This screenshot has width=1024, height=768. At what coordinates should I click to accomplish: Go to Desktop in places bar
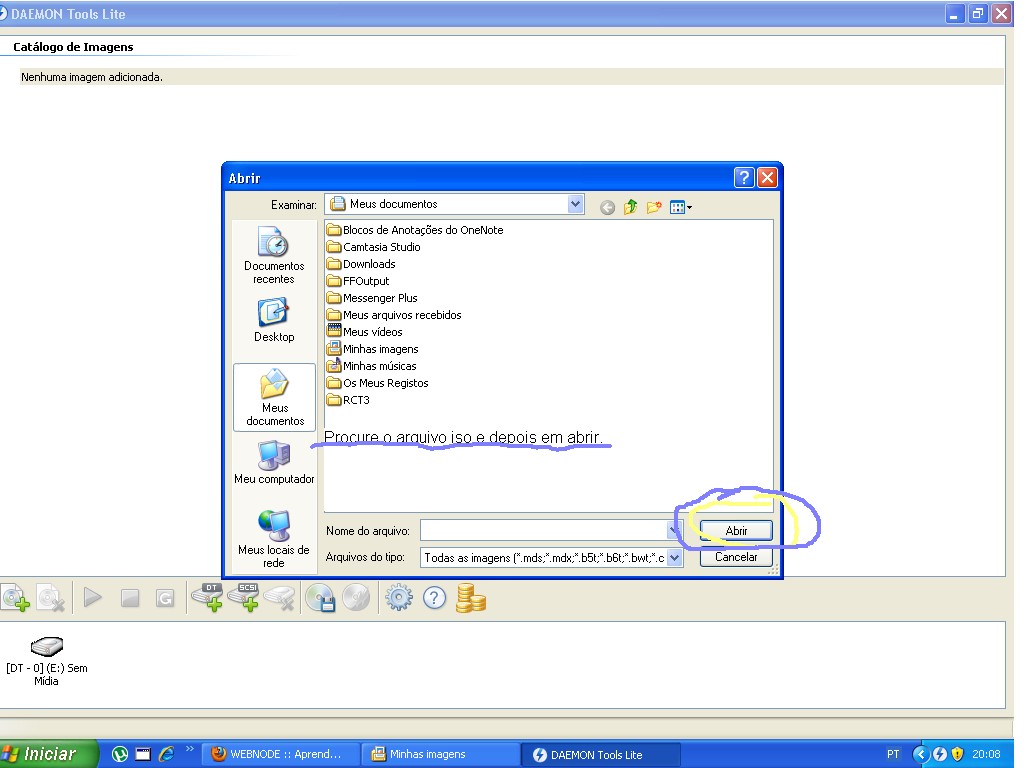point(274,320)
